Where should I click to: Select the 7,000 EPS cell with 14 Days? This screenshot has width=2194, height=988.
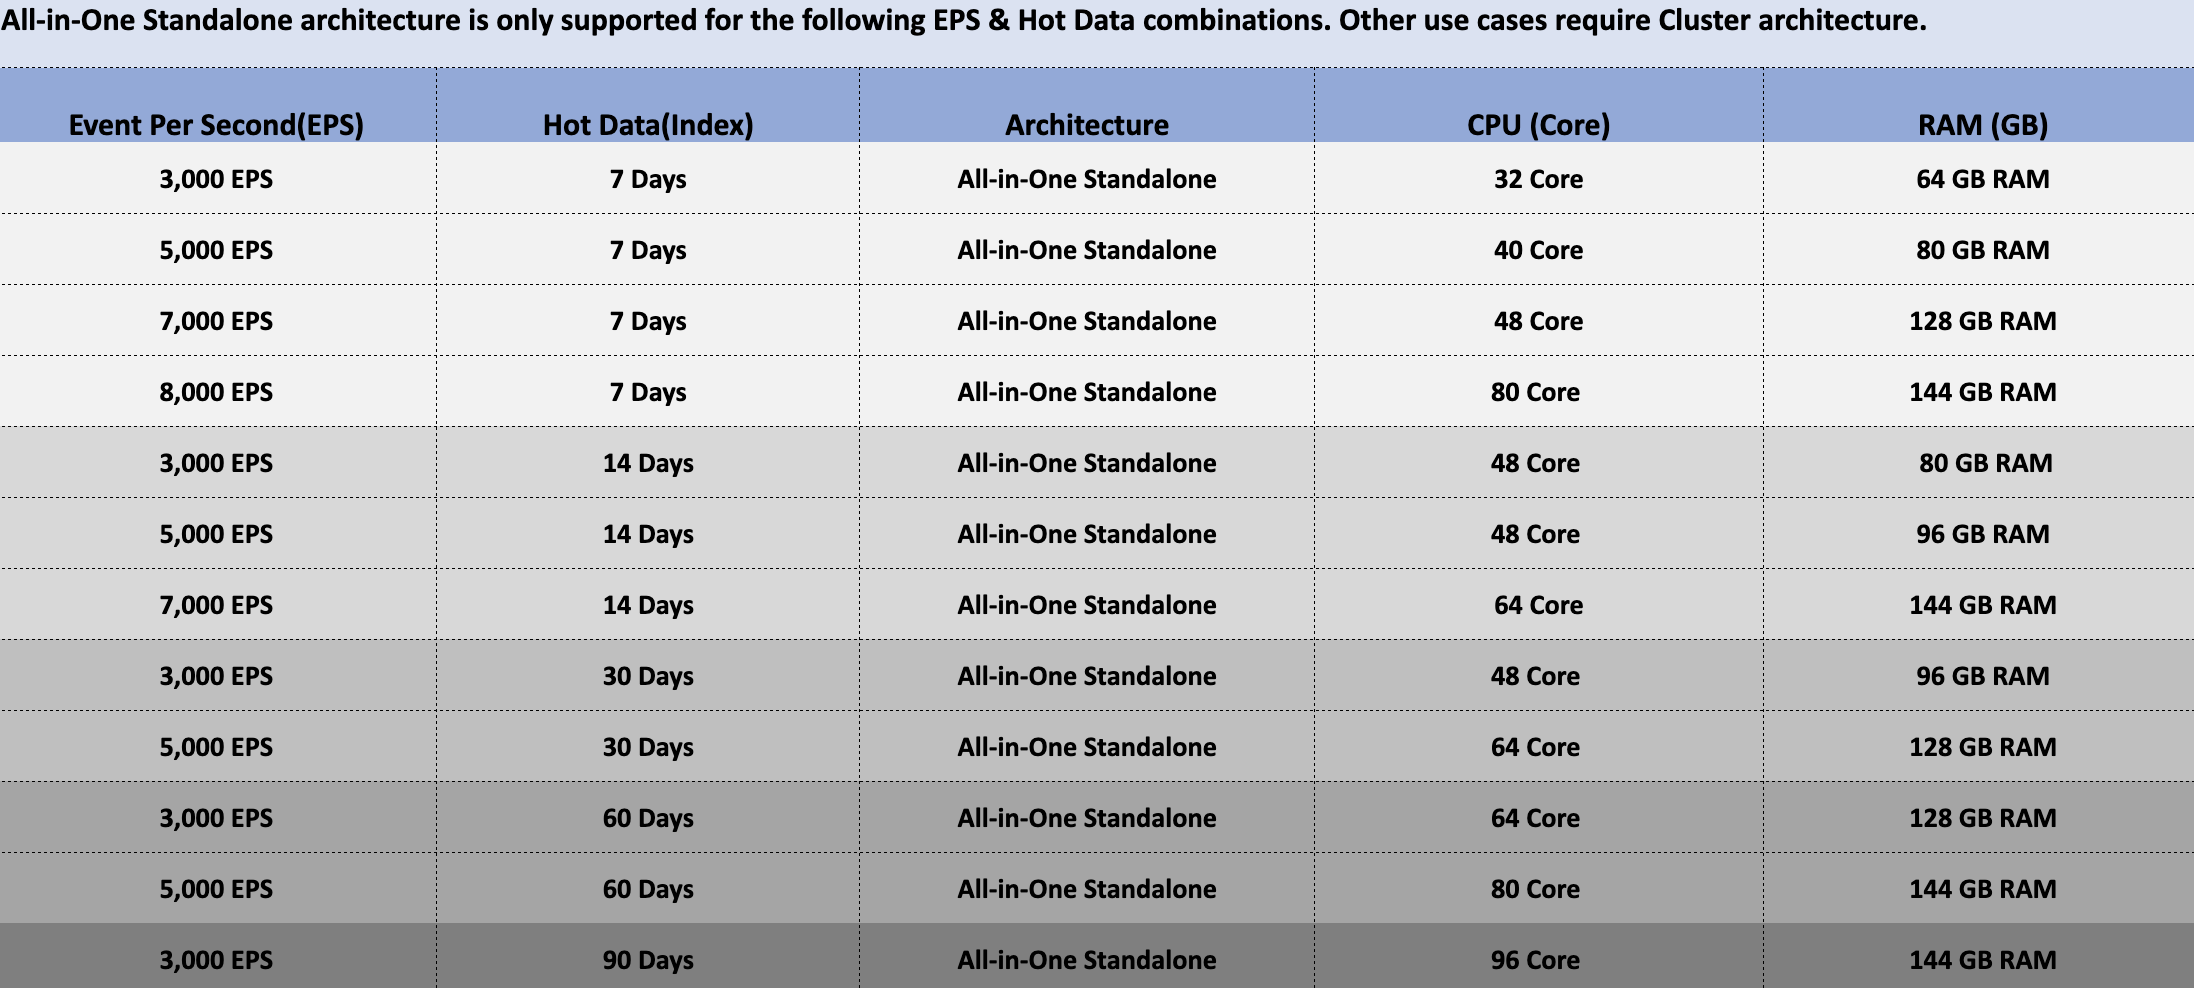(x=216, y=605)
